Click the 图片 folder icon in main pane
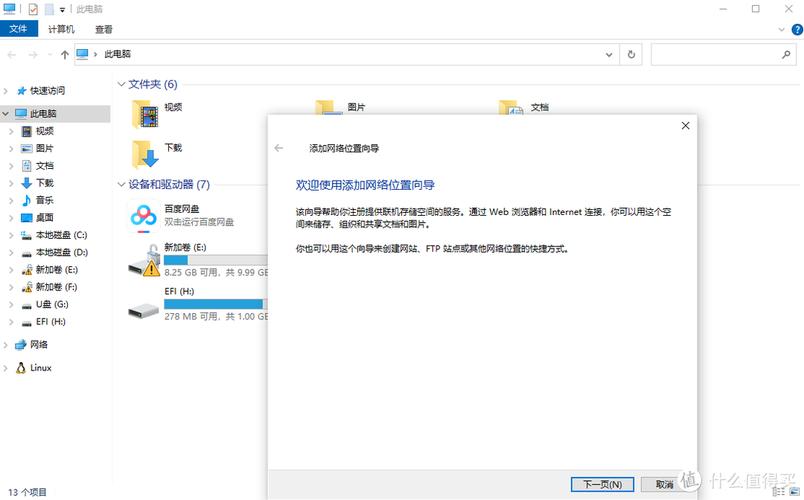This screenshot has height=500, width=804. click(328, 108)
